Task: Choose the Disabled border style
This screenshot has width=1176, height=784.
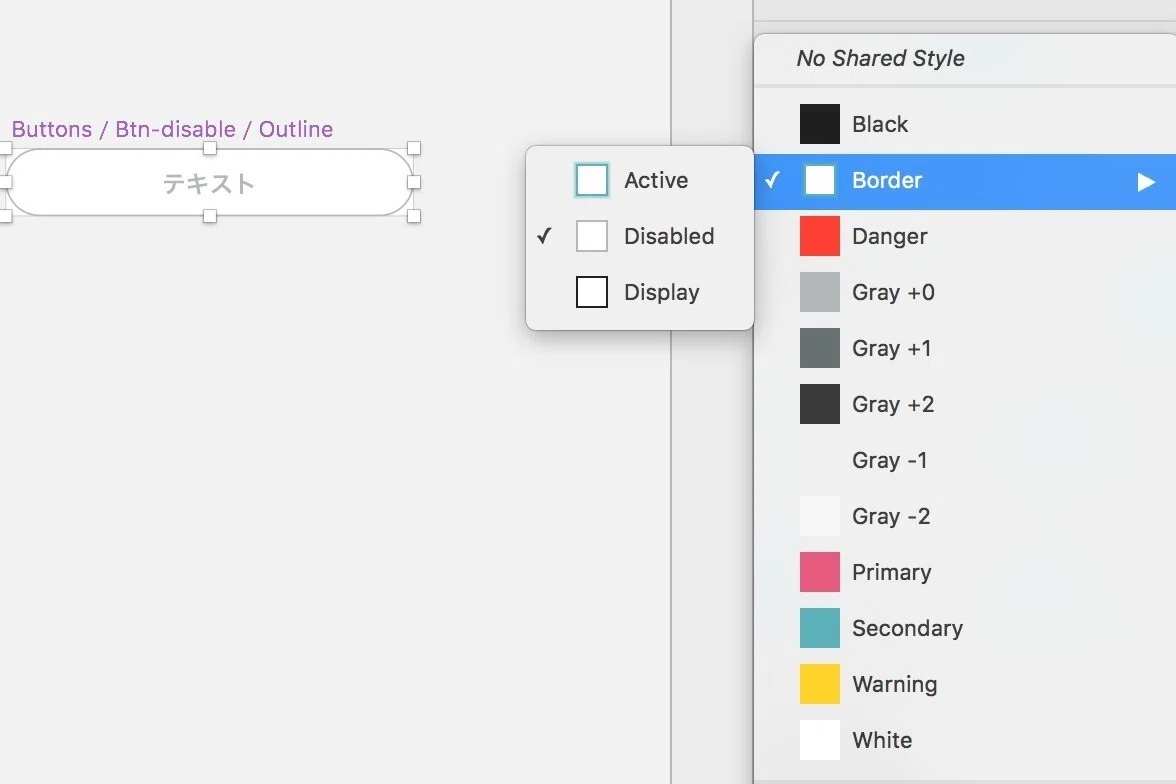Action: click(x=640, y=236)
